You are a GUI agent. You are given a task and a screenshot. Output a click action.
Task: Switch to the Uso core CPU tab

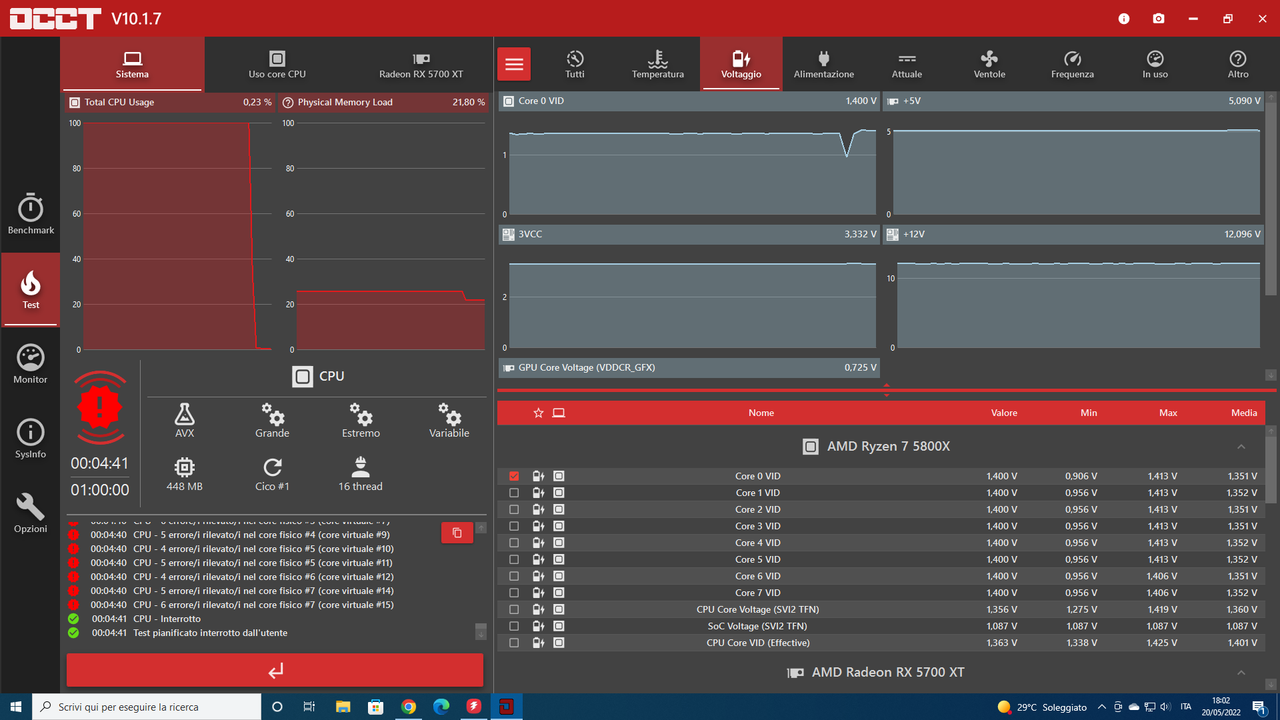click(277, 65)
